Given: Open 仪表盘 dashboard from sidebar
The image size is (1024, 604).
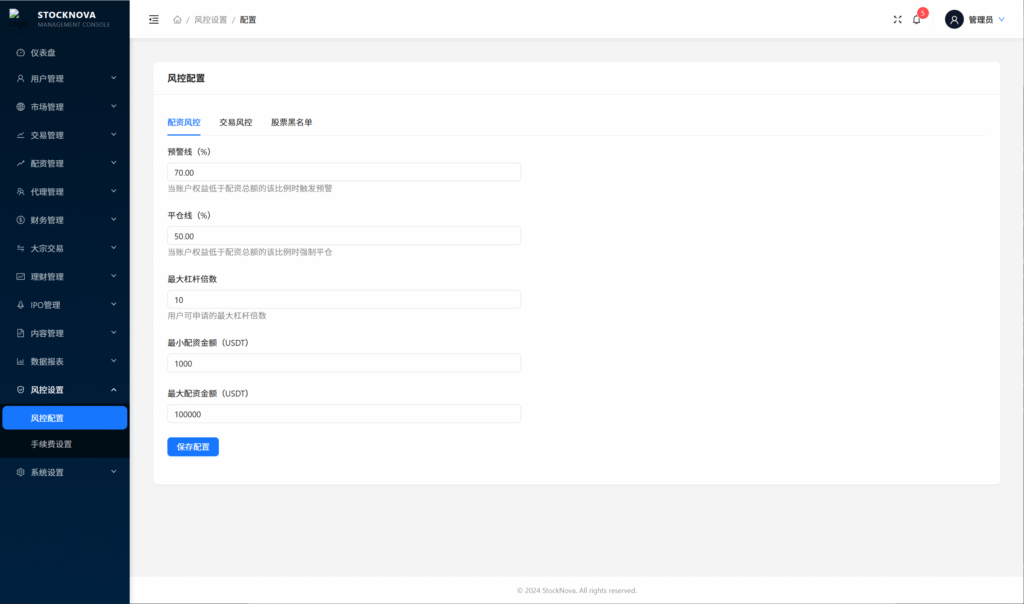Looking at the screenshot, I should (x=43, y=52).
